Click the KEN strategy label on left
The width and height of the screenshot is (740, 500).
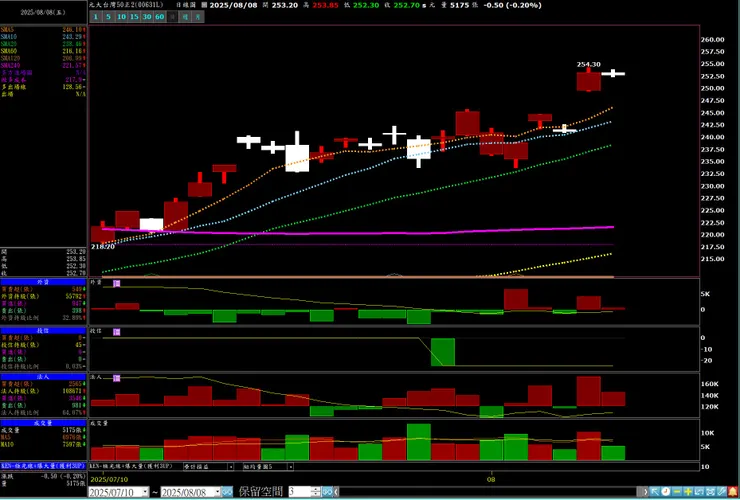tap(43, 466)
